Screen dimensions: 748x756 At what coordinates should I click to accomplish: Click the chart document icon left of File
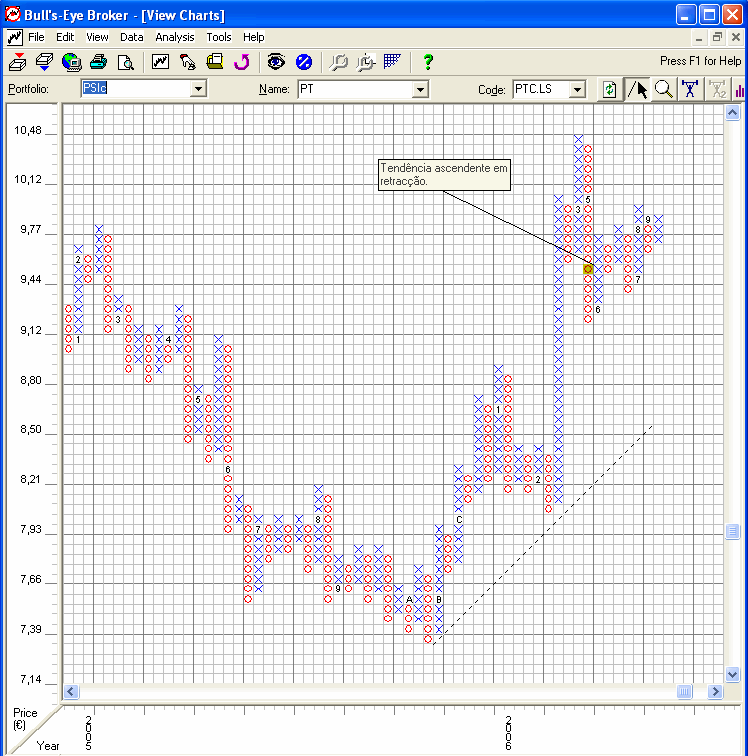14,37
